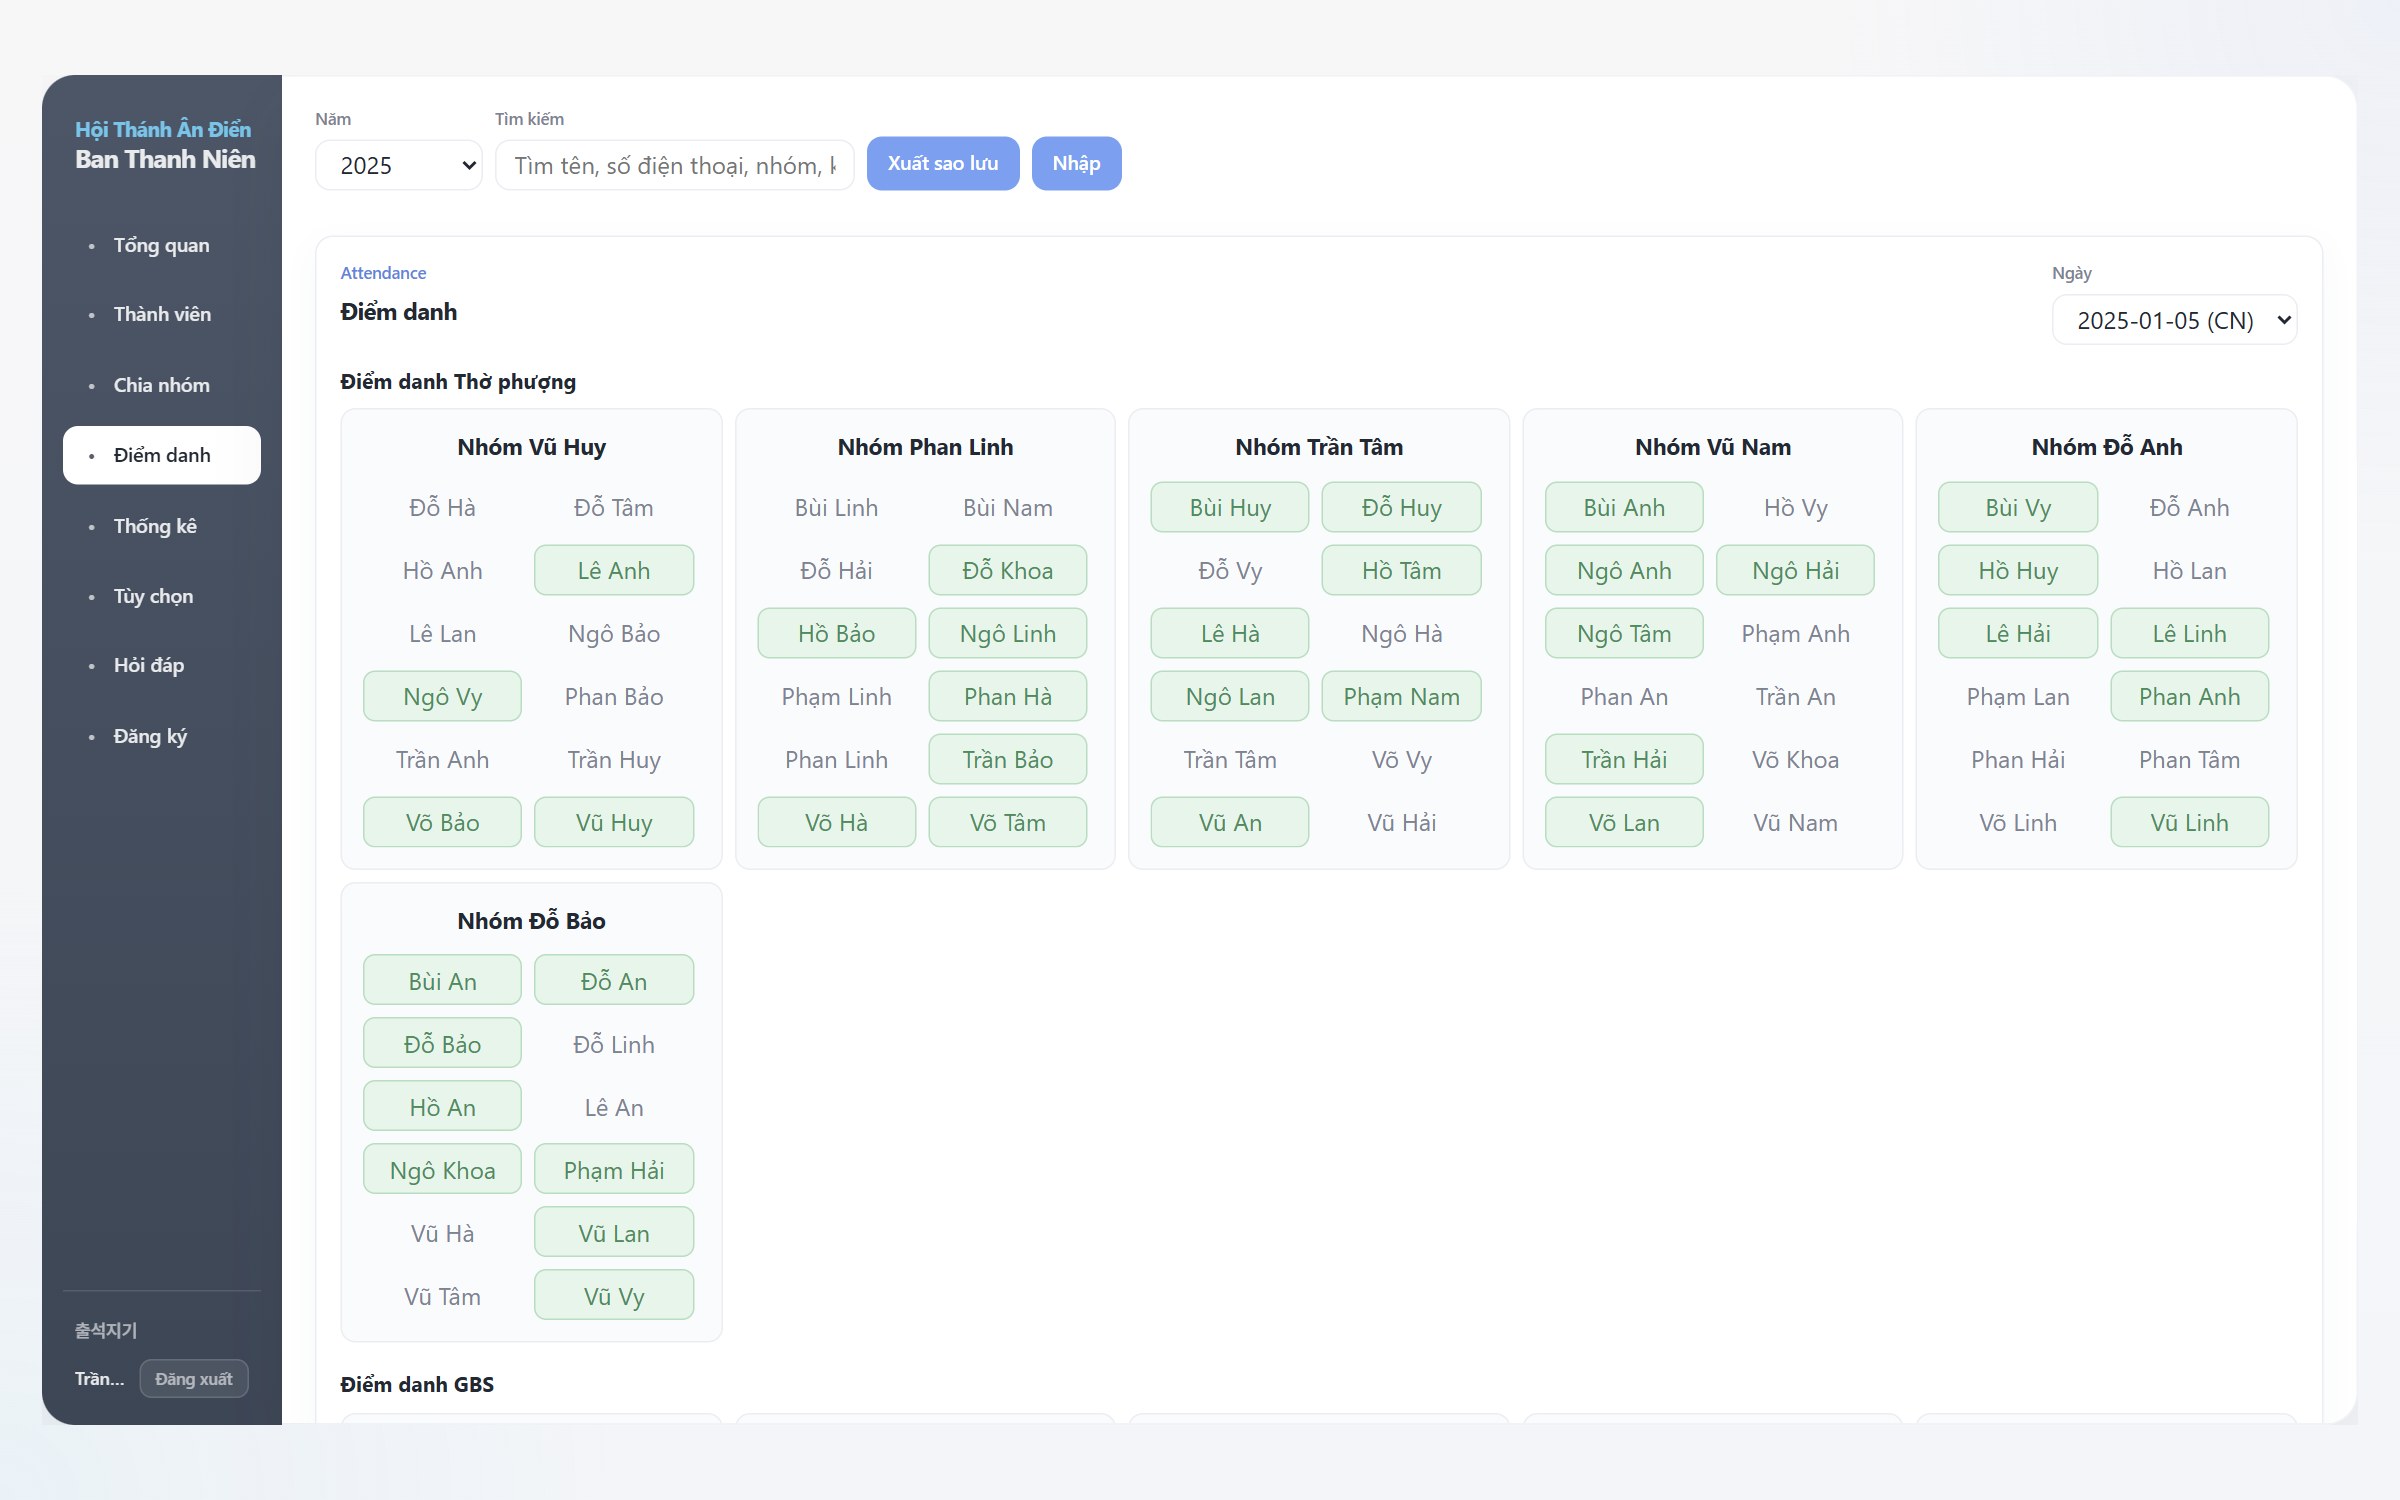
Task: Go to Thành viên page
Action: [162, 314]
